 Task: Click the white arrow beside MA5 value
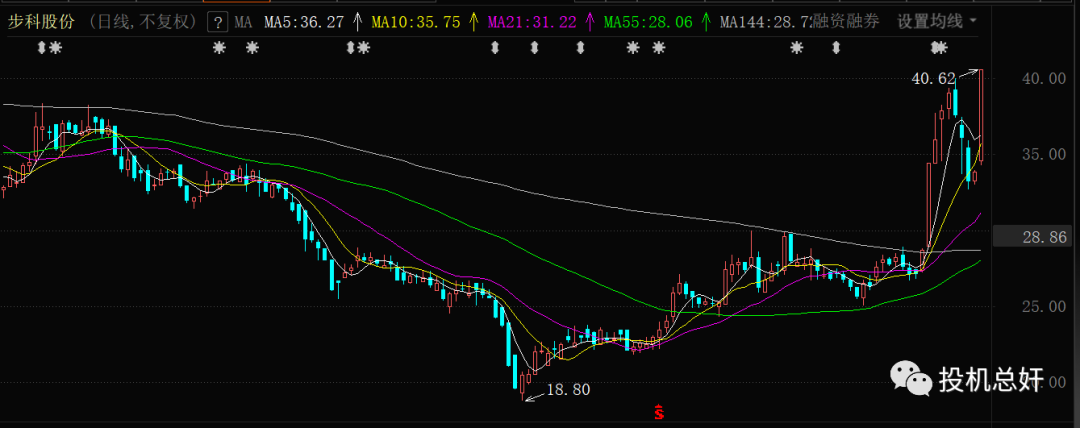[x=357, y=21]
